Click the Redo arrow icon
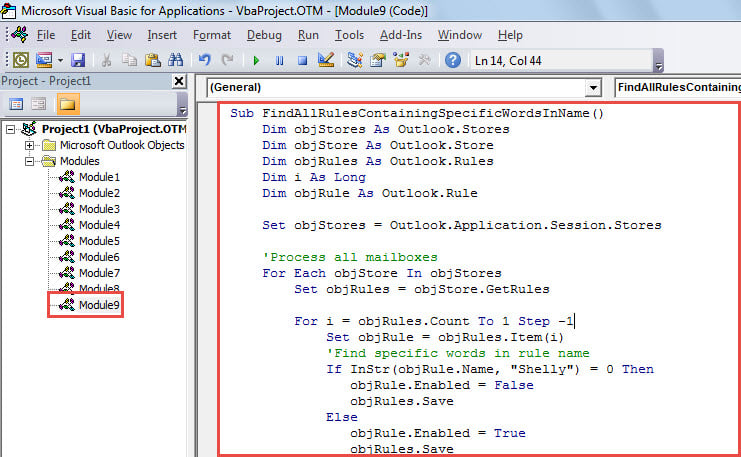Image resolution: width=741 pixels, height=457 pixels. [x=228, y=60]
